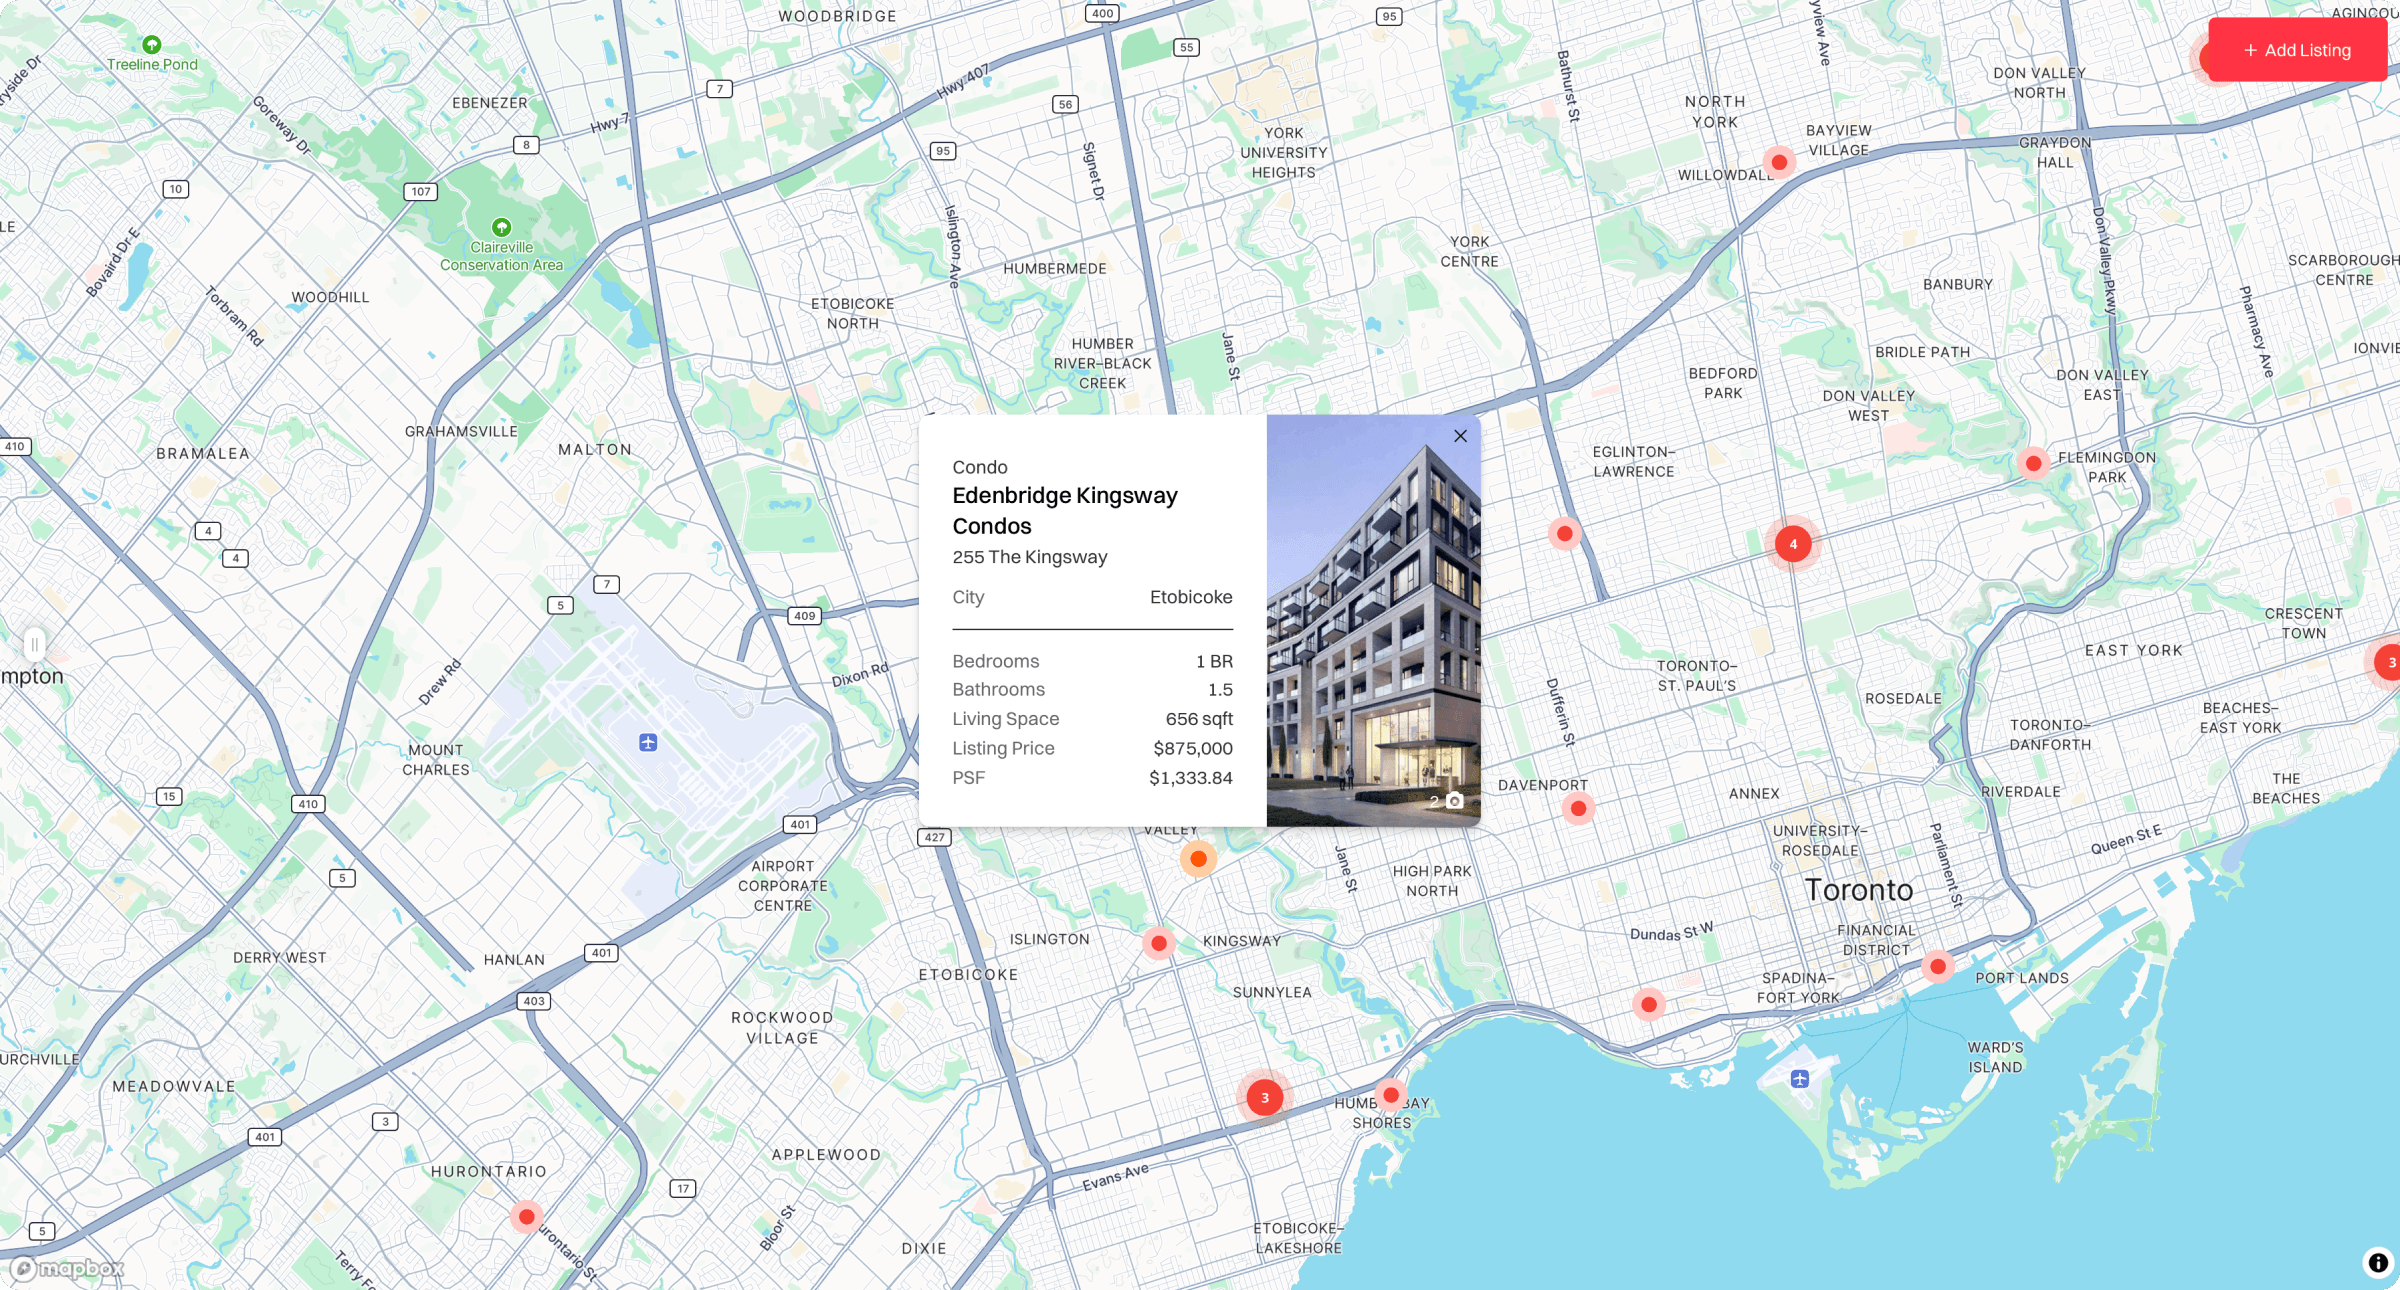Open the map attribution info icon
Viewport: 2400px width, 1290px height.
click(2378, 1262)
